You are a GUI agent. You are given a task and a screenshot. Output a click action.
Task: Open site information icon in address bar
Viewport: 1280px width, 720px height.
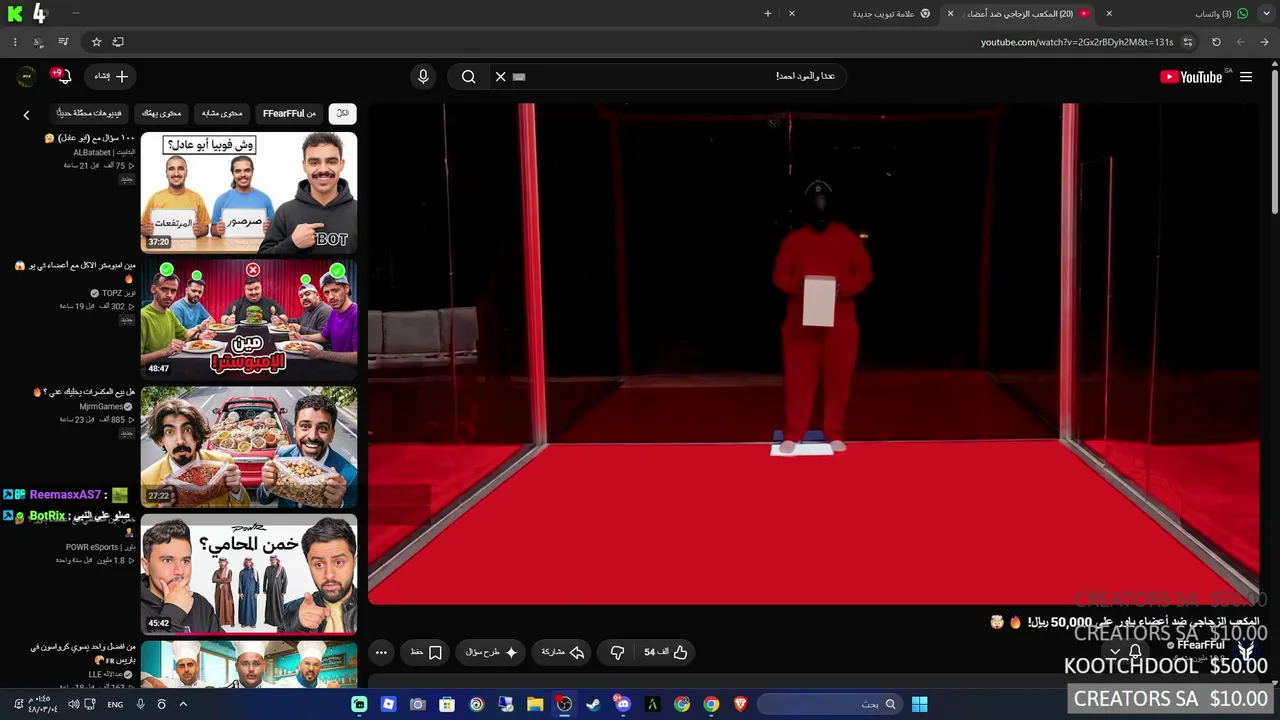pyautogui.click(x=1187, y=42)
